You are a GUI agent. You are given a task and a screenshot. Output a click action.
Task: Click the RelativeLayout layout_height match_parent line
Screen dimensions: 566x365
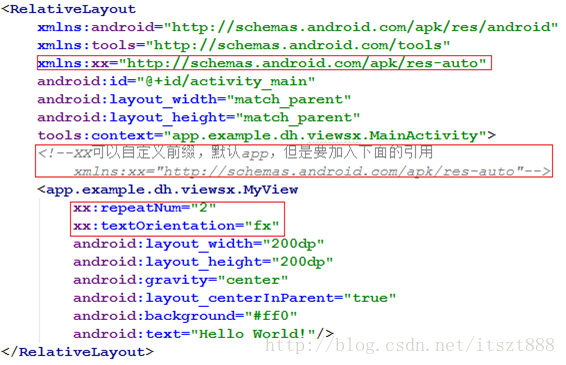(x=199, y=118)
